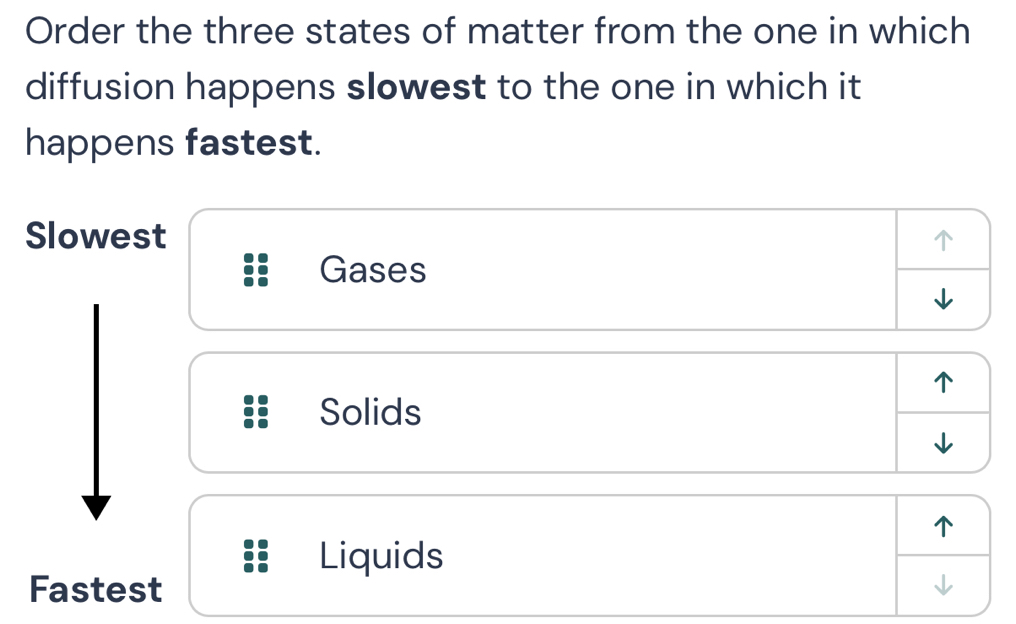
Task: Click the bold word slowest in the question
Action: click(415, 87)
